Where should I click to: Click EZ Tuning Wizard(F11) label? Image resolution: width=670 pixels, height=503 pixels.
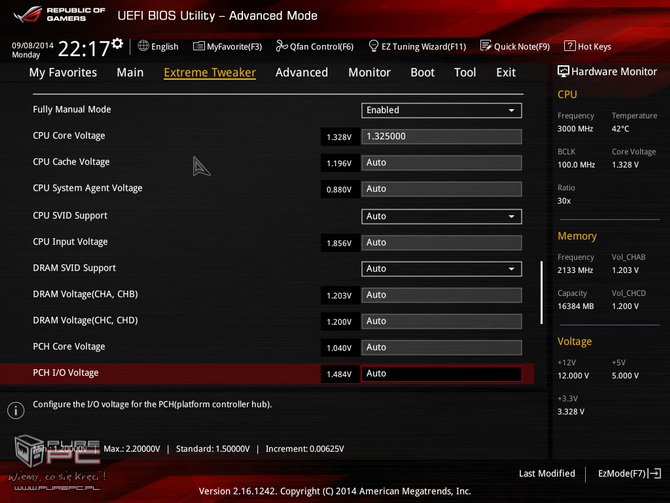[423, 47]
